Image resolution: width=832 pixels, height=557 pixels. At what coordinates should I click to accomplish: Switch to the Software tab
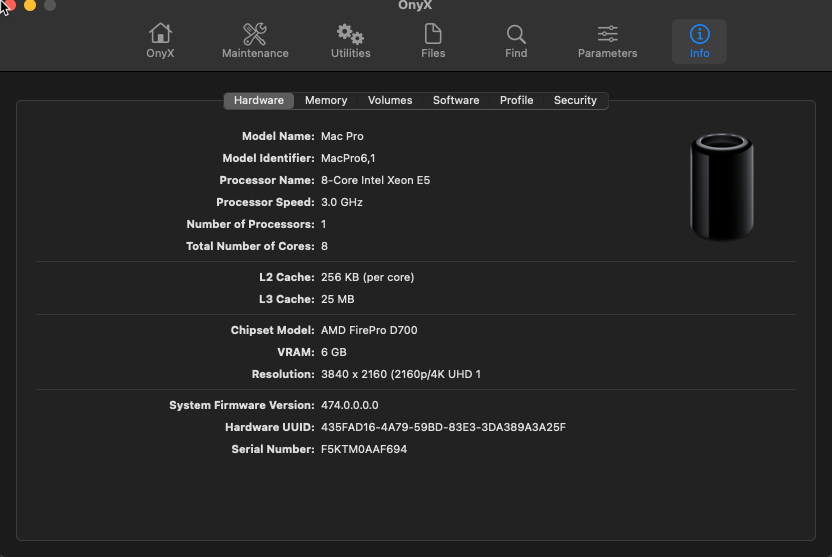pos(456,100)
